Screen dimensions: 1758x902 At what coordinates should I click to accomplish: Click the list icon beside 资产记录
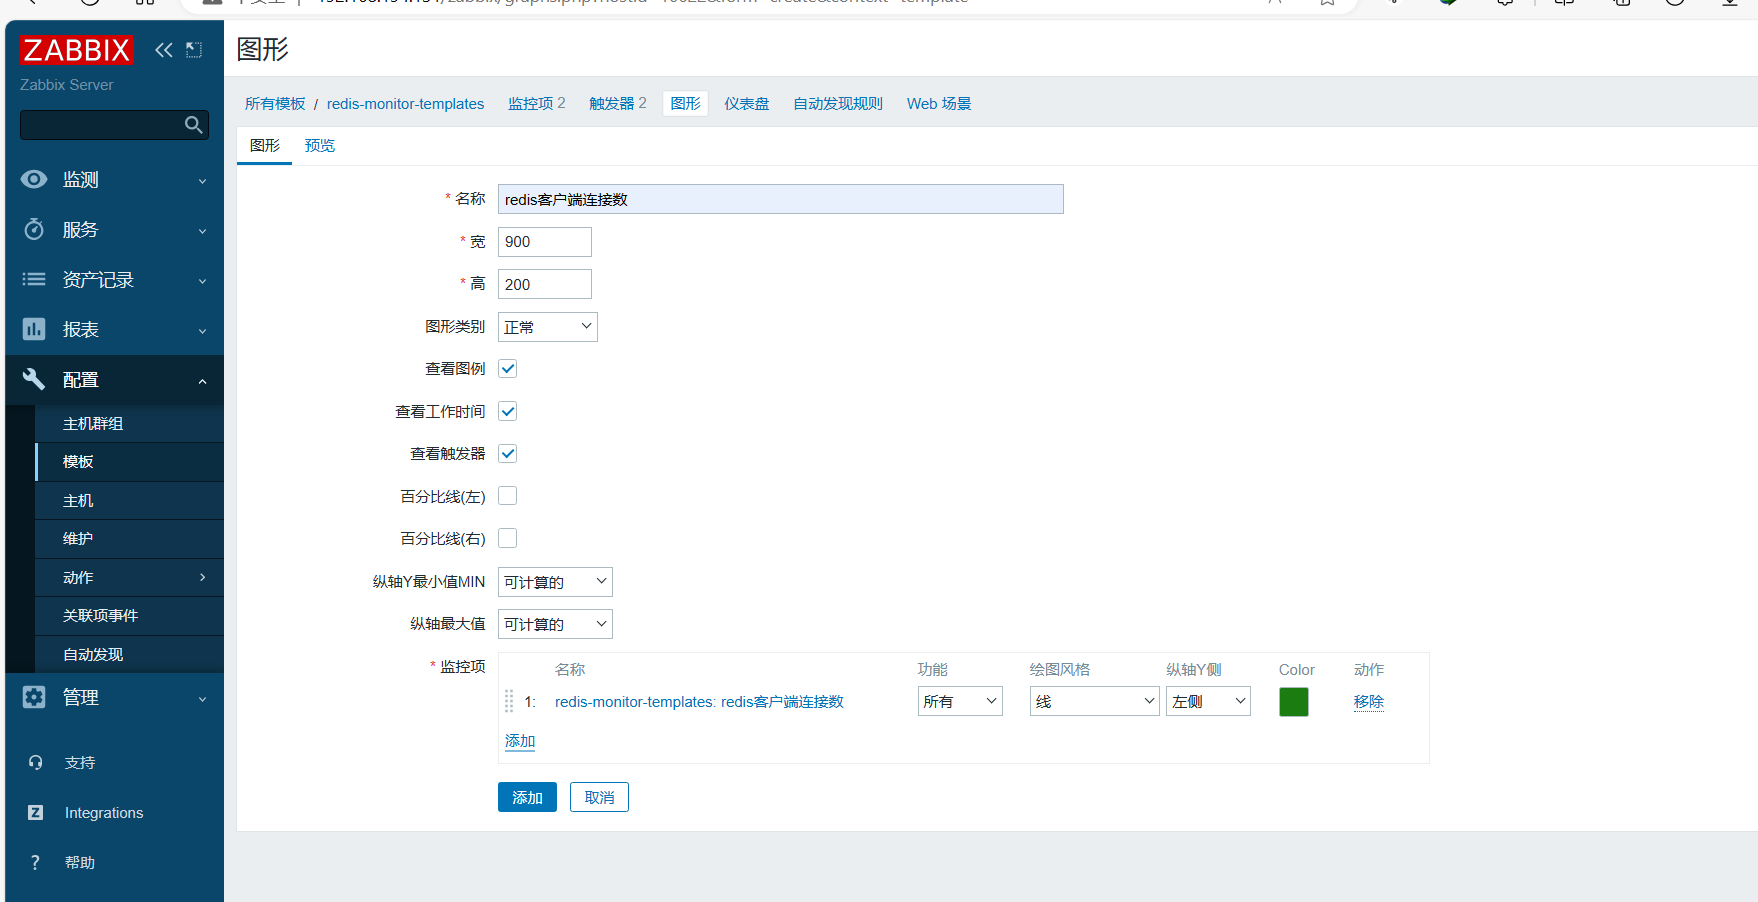pyautogui.click(x=34, y=279)
